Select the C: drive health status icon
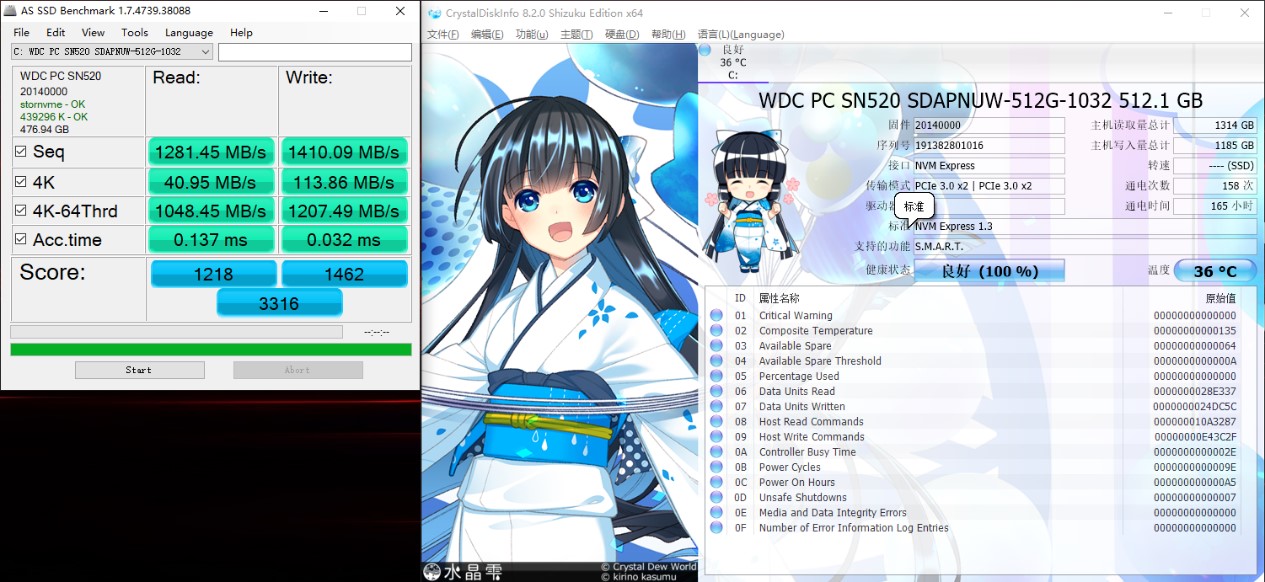 pos(705,50)
